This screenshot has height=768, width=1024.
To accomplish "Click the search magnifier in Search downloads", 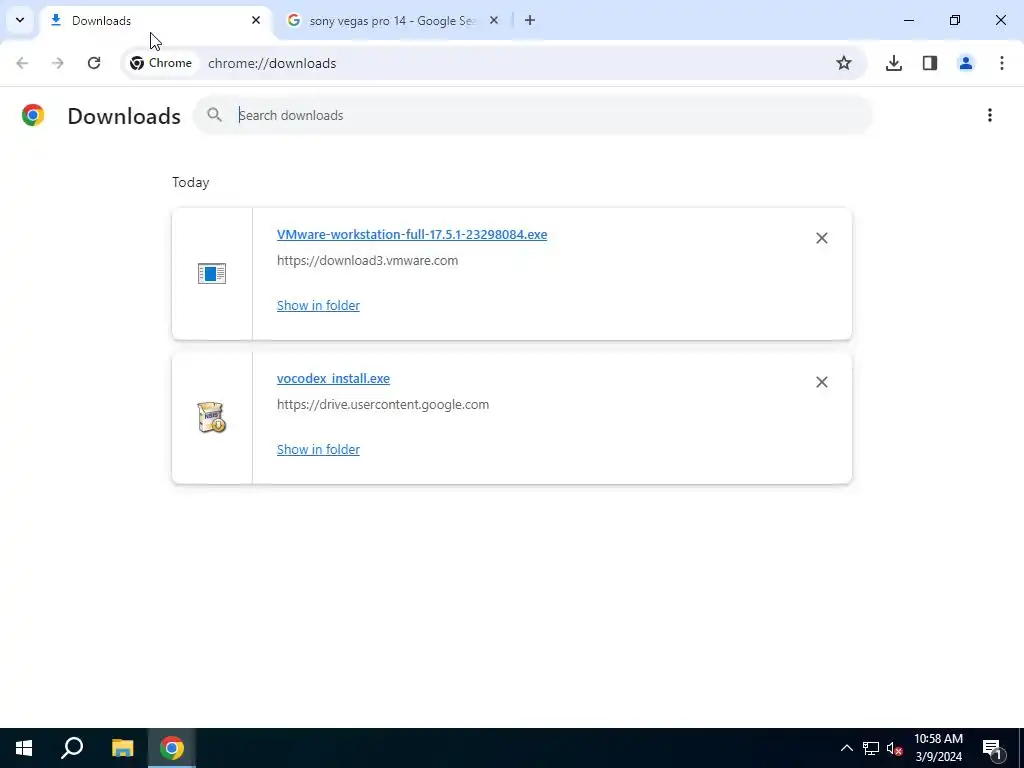I will 214,115.
